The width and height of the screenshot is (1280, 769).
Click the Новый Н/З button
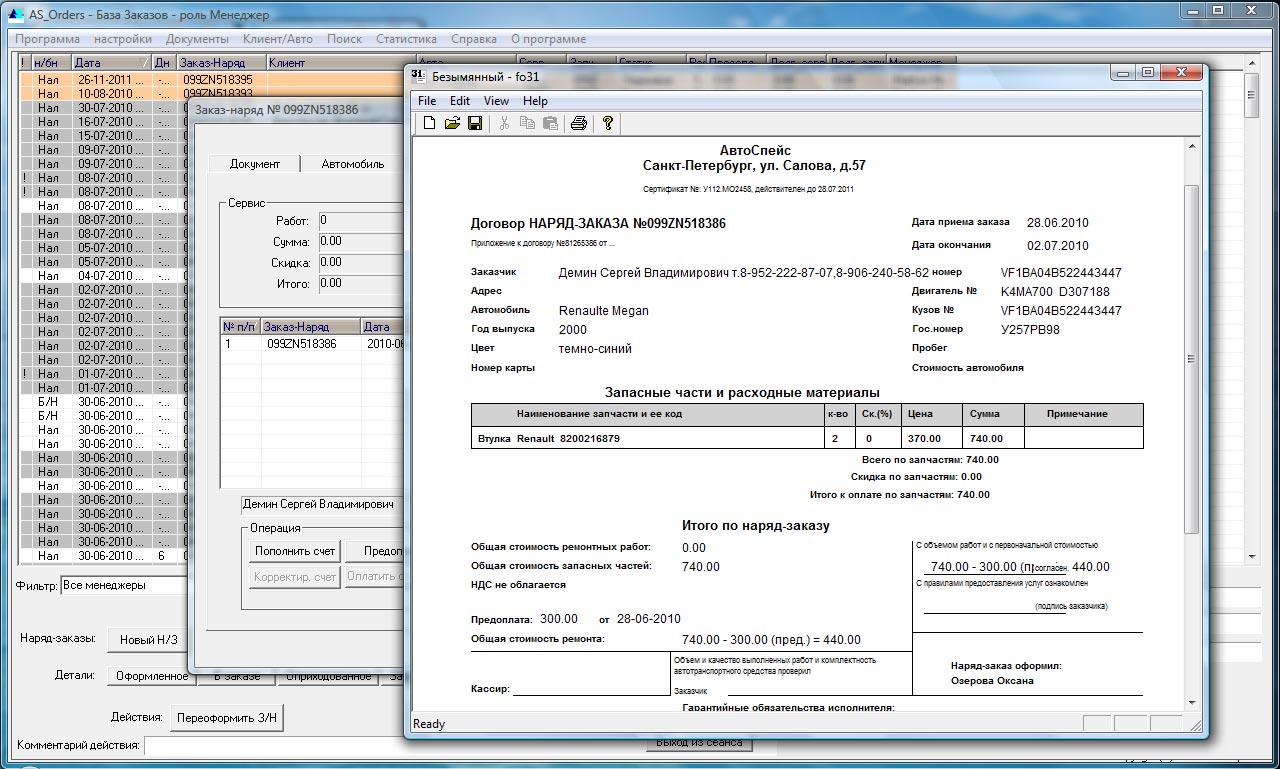pos(148,640)
